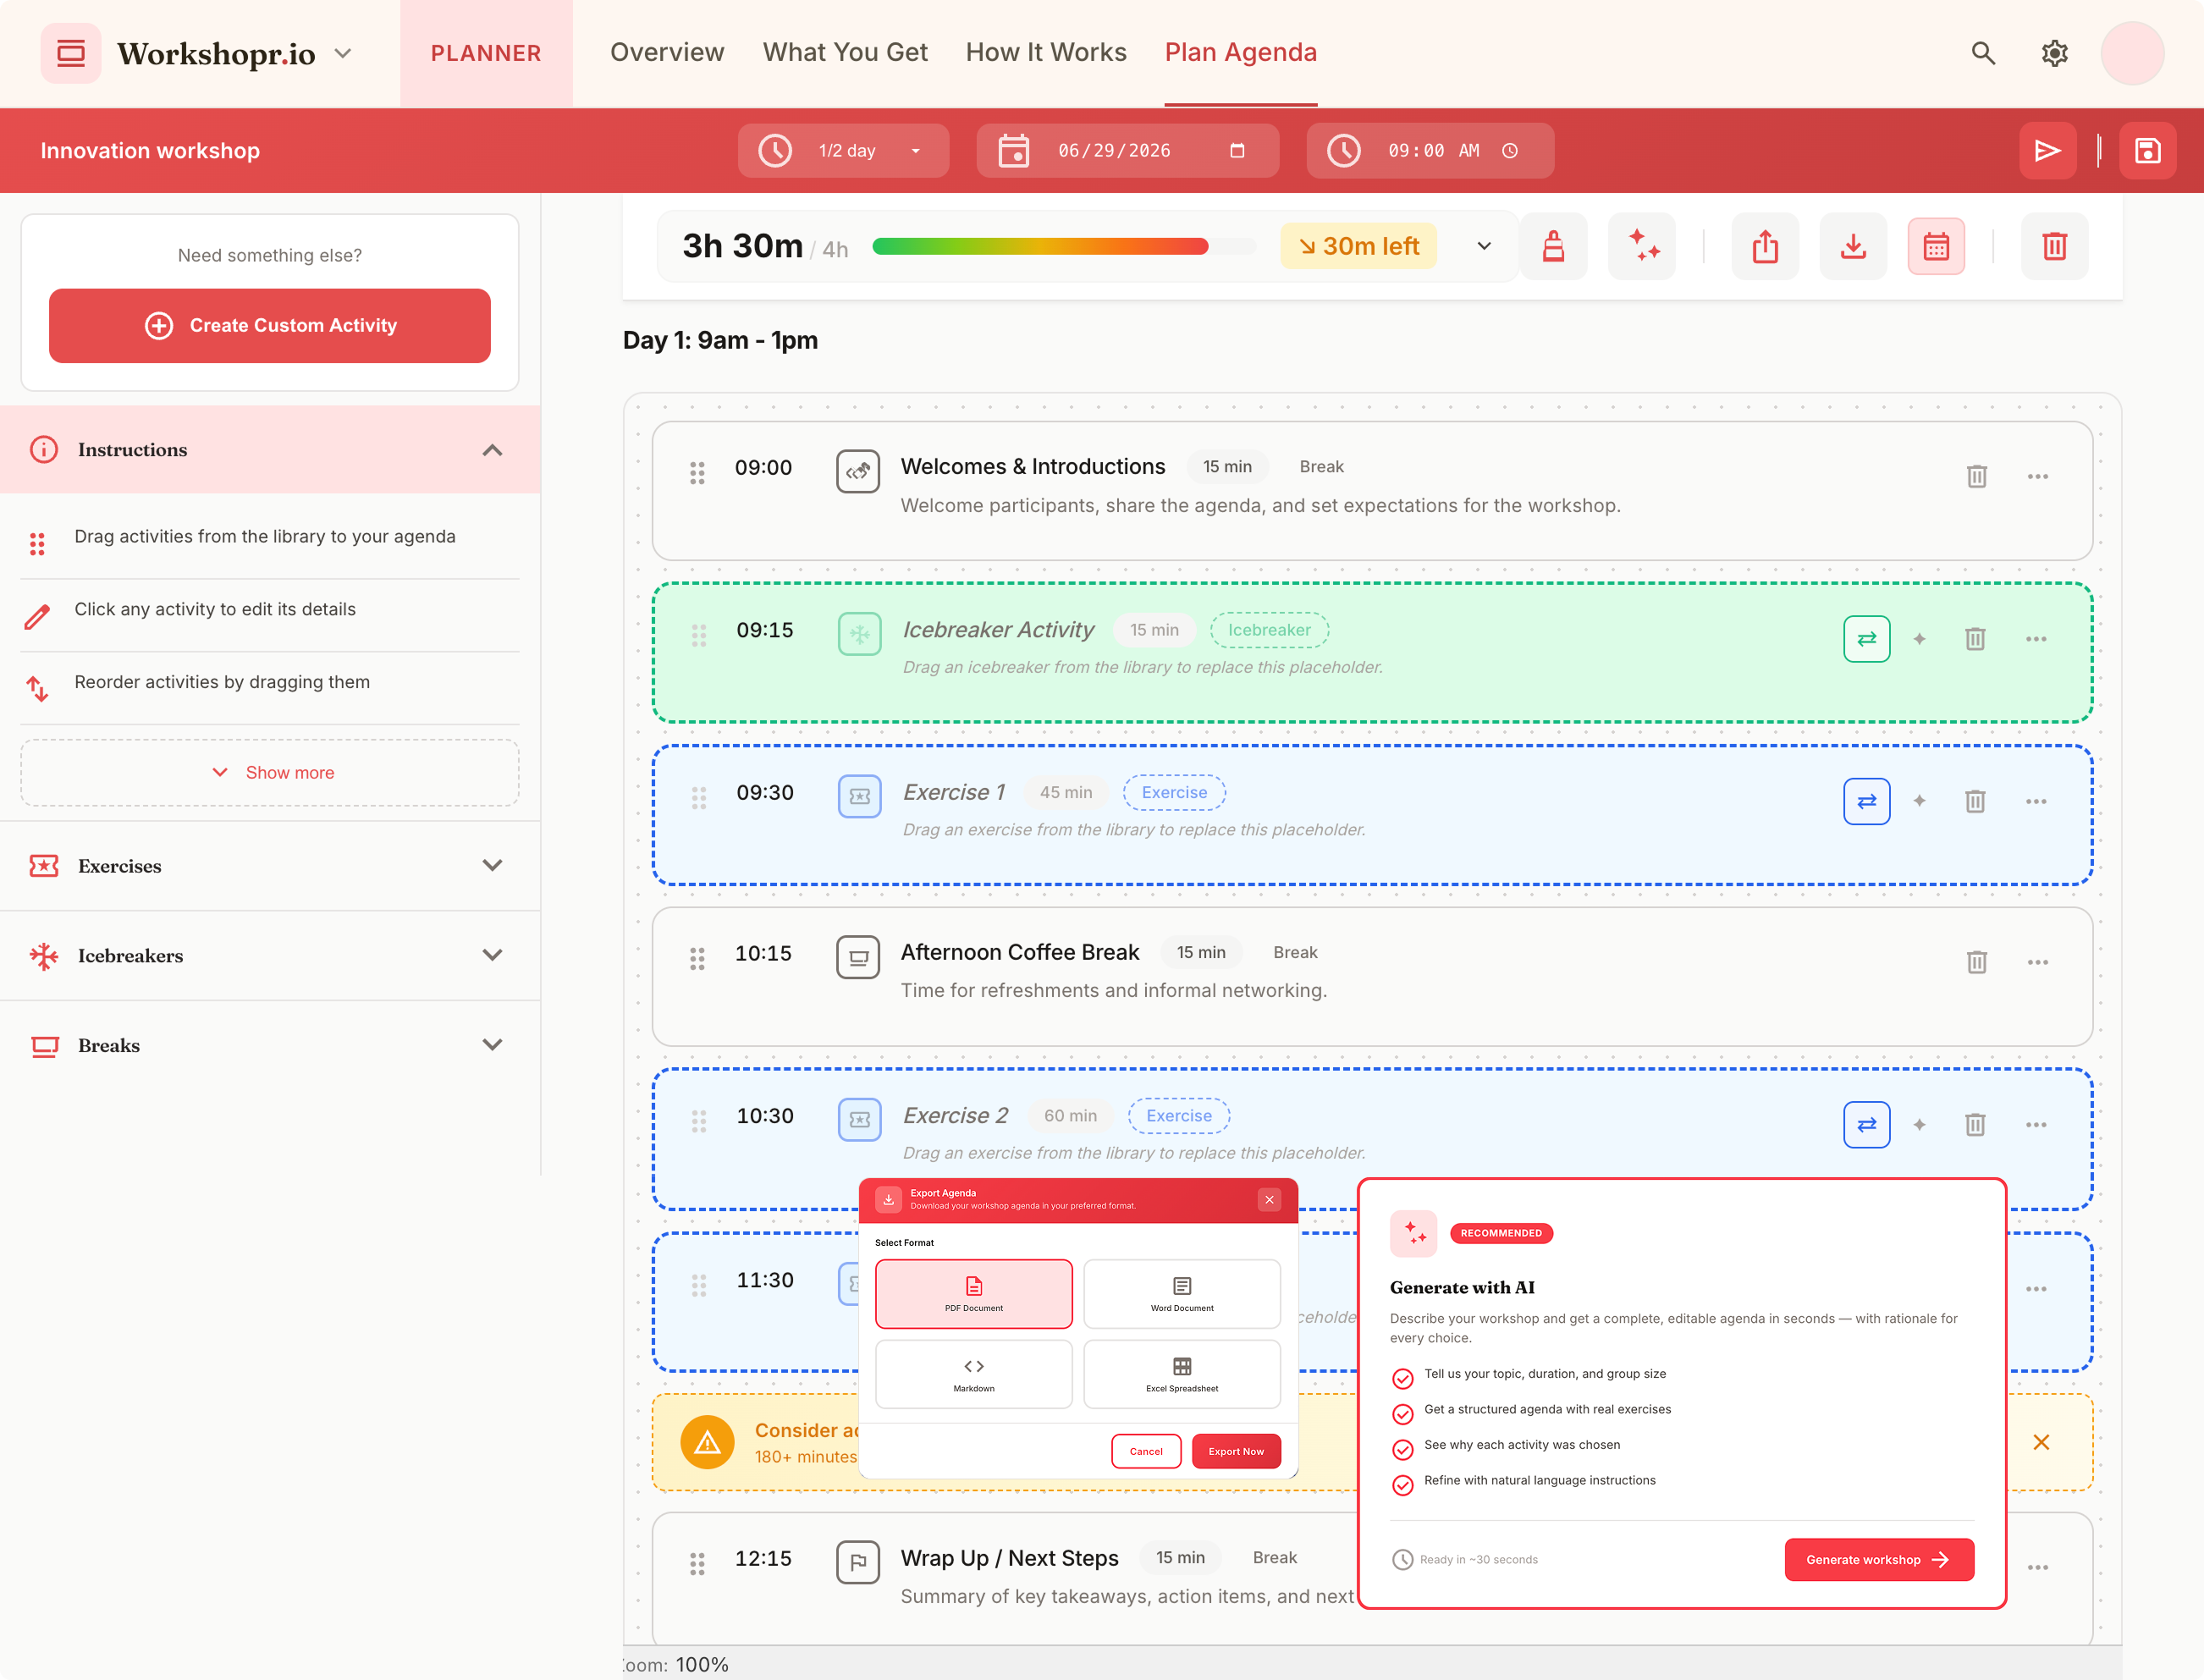Click sparkle icon on Icebreaker Activity row
The width and height of the screenshot is (2204, 1680).
[1919, 639]
